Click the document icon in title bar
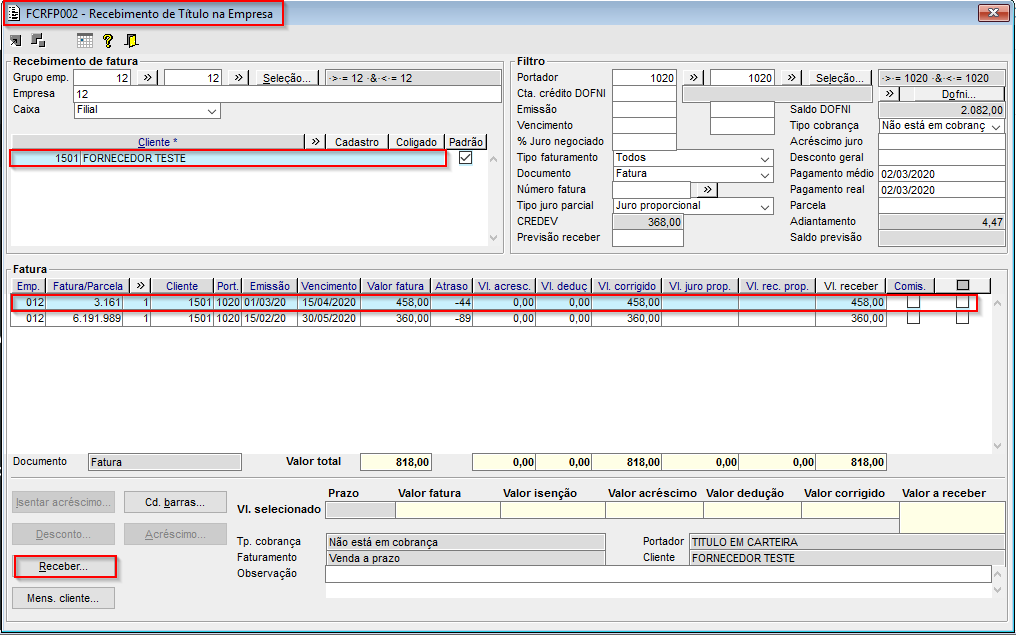1016x635 pixels. click(x=14, y=13)
